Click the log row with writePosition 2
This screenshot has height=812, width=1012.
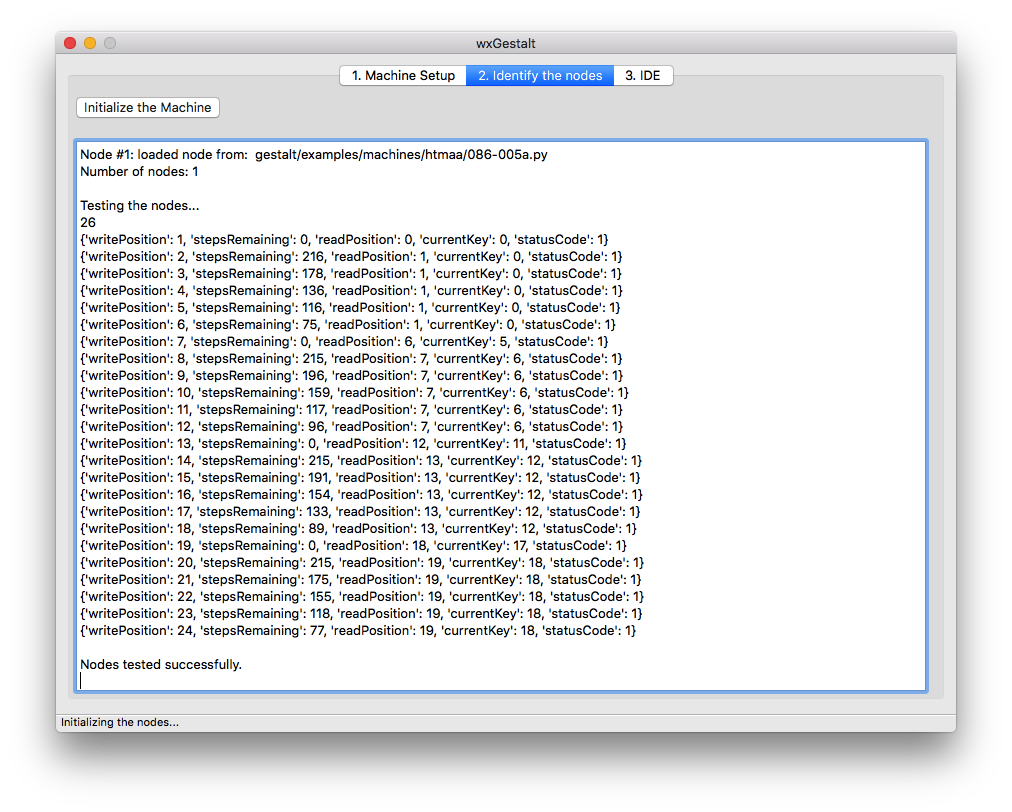[351, 257]
